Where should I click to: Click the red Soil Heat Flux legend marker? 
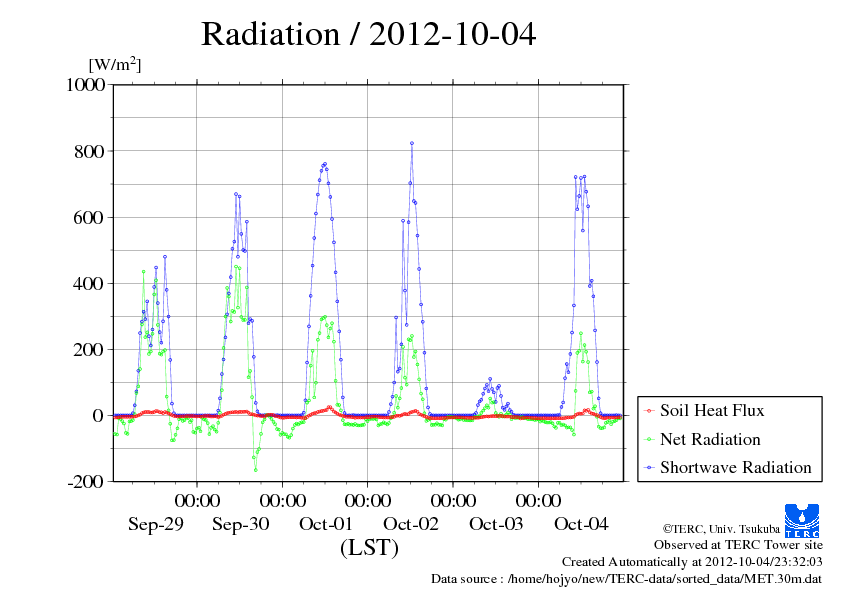coord(649,411)
